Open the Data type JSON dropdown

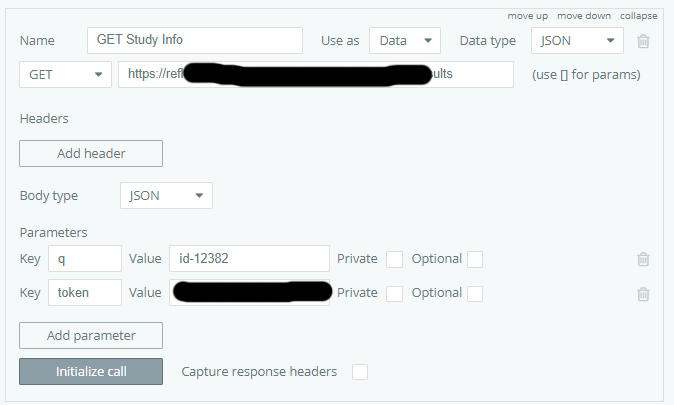click(577, 41)
